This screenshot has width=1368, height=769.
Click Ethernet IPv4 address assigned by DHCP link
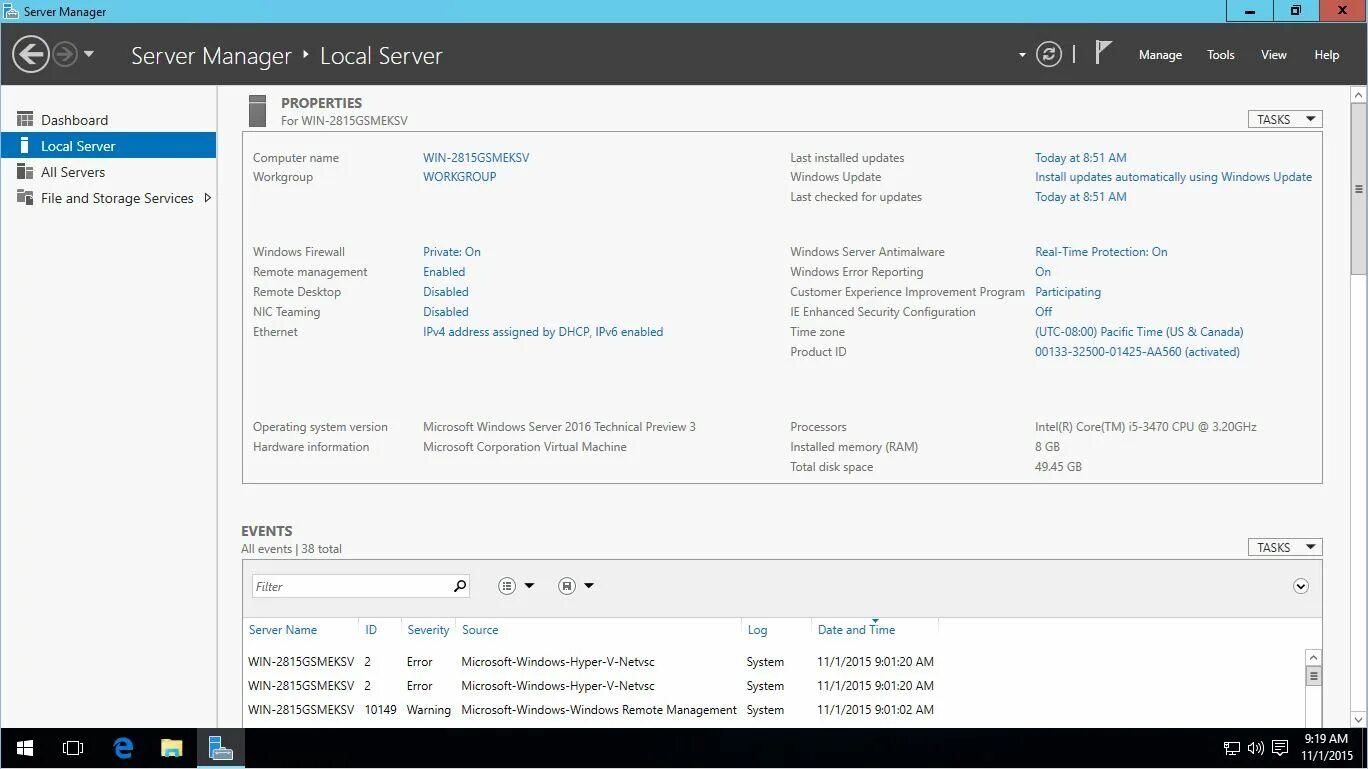543,331
